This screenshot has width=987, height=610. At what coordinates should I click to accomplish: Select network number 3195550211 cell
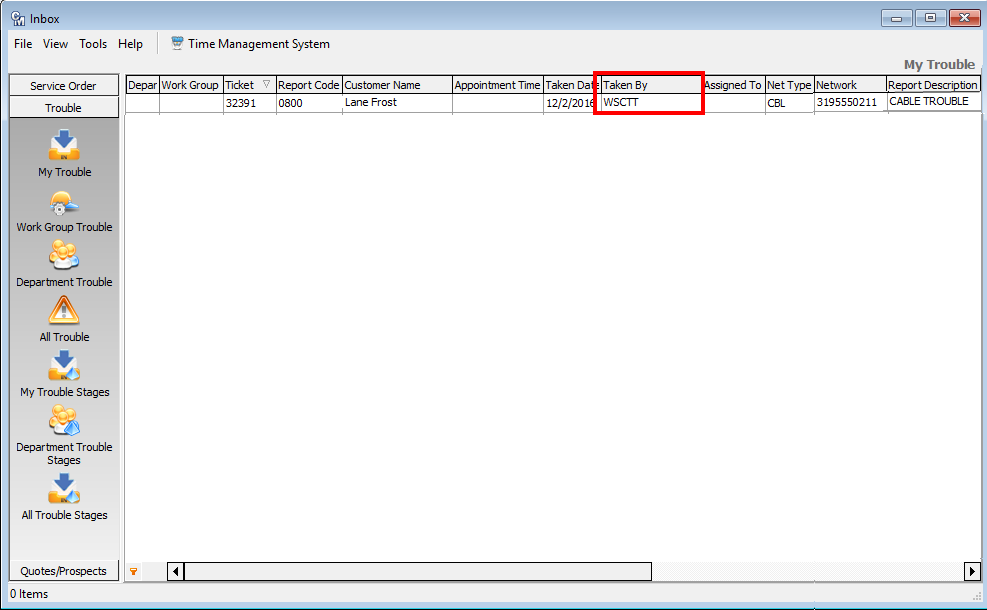(x=850, y=103)
